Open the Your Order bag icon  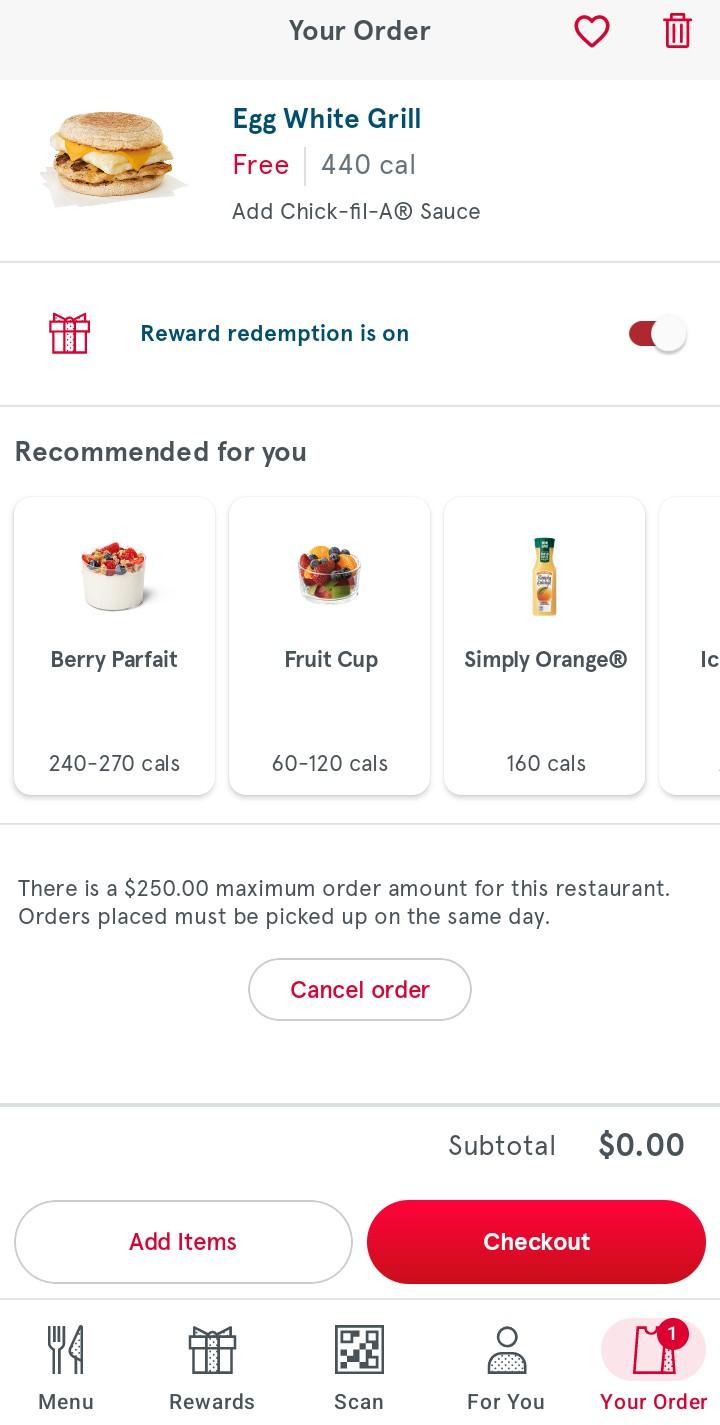[x=653, y=1349]
